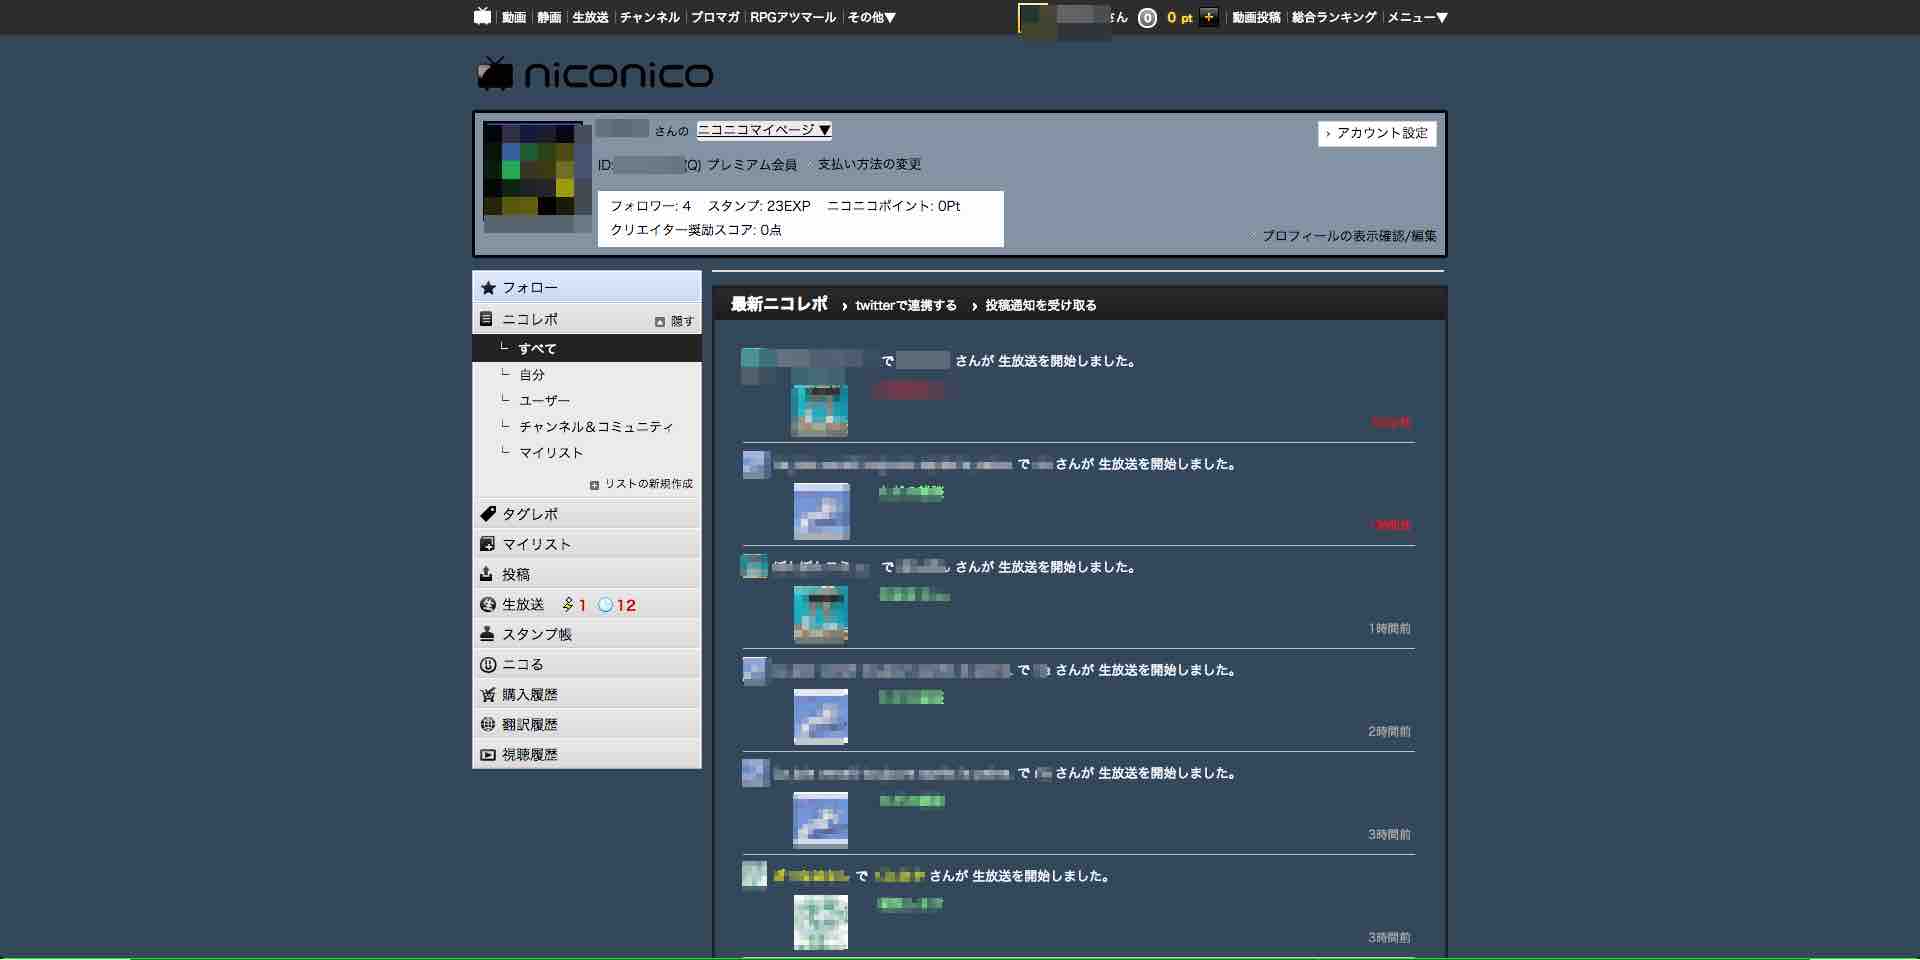Screen dimensions: 1920x960
Task: Click 投稿通知を受け取る link
Action: (1040, 305)
